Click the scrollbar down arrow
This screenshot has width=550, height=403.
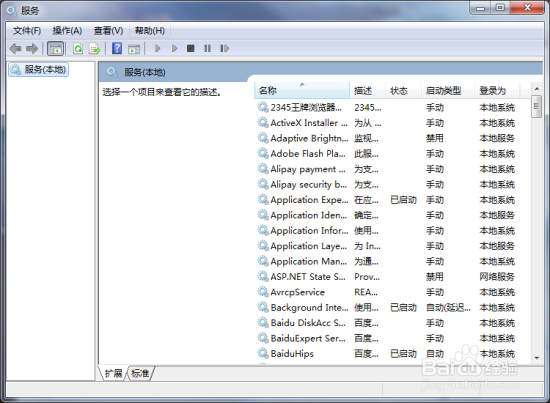pos(536,358)
